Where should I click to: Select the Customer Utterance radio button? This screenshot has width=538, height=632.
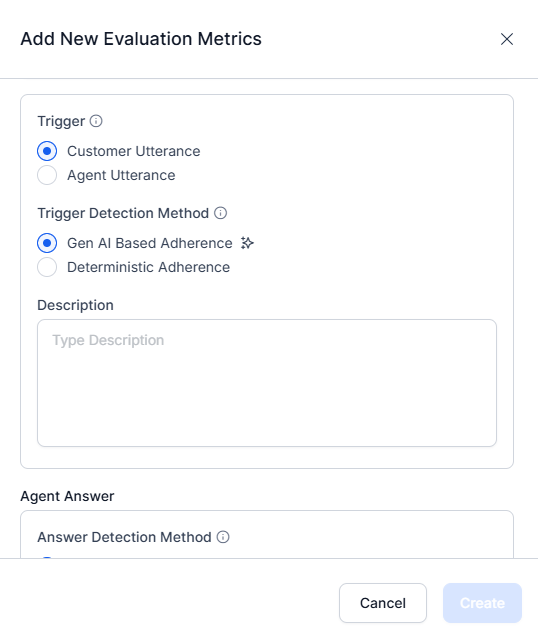pos(47,151)
